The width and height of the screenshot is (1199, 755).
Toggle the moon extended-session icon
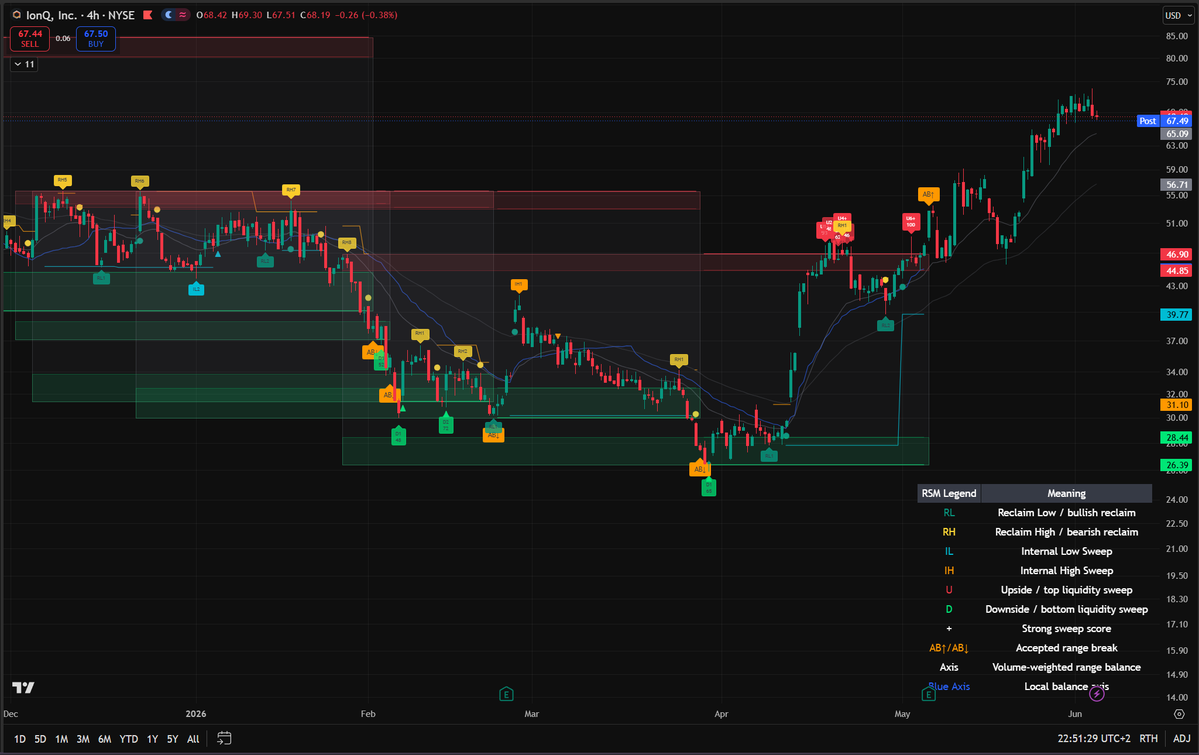pyautogui.click(x=168, y=15)
